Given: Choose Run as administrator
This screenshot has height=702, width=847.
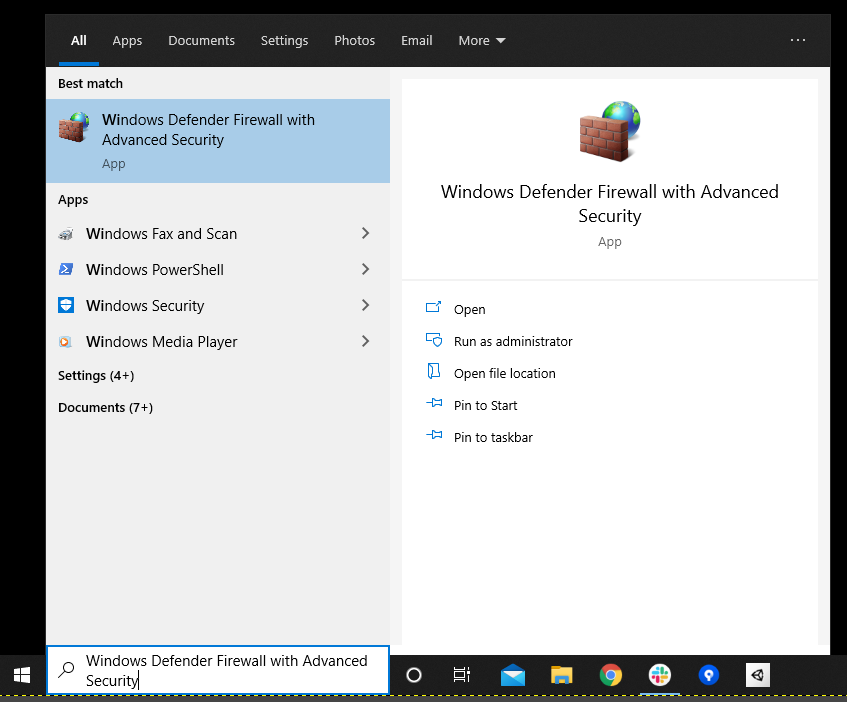Looking at the screenshot, I should tap(513, 341).
